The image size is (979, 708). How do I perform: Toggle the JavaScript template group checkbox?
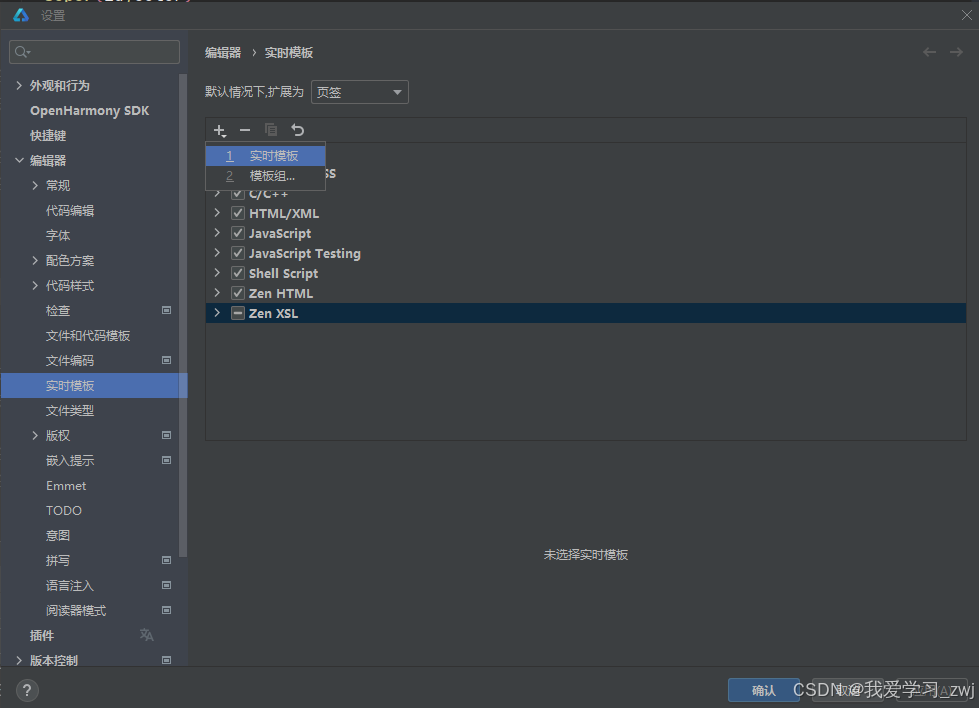[238, 233]
